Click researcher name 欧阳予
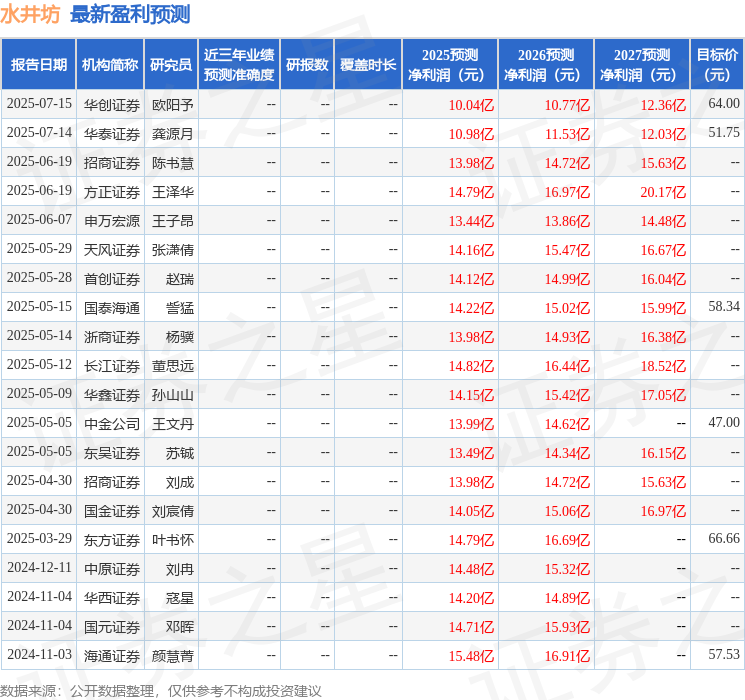The width and height of the screenshot is (745, 700). click(x=172, y=105)
